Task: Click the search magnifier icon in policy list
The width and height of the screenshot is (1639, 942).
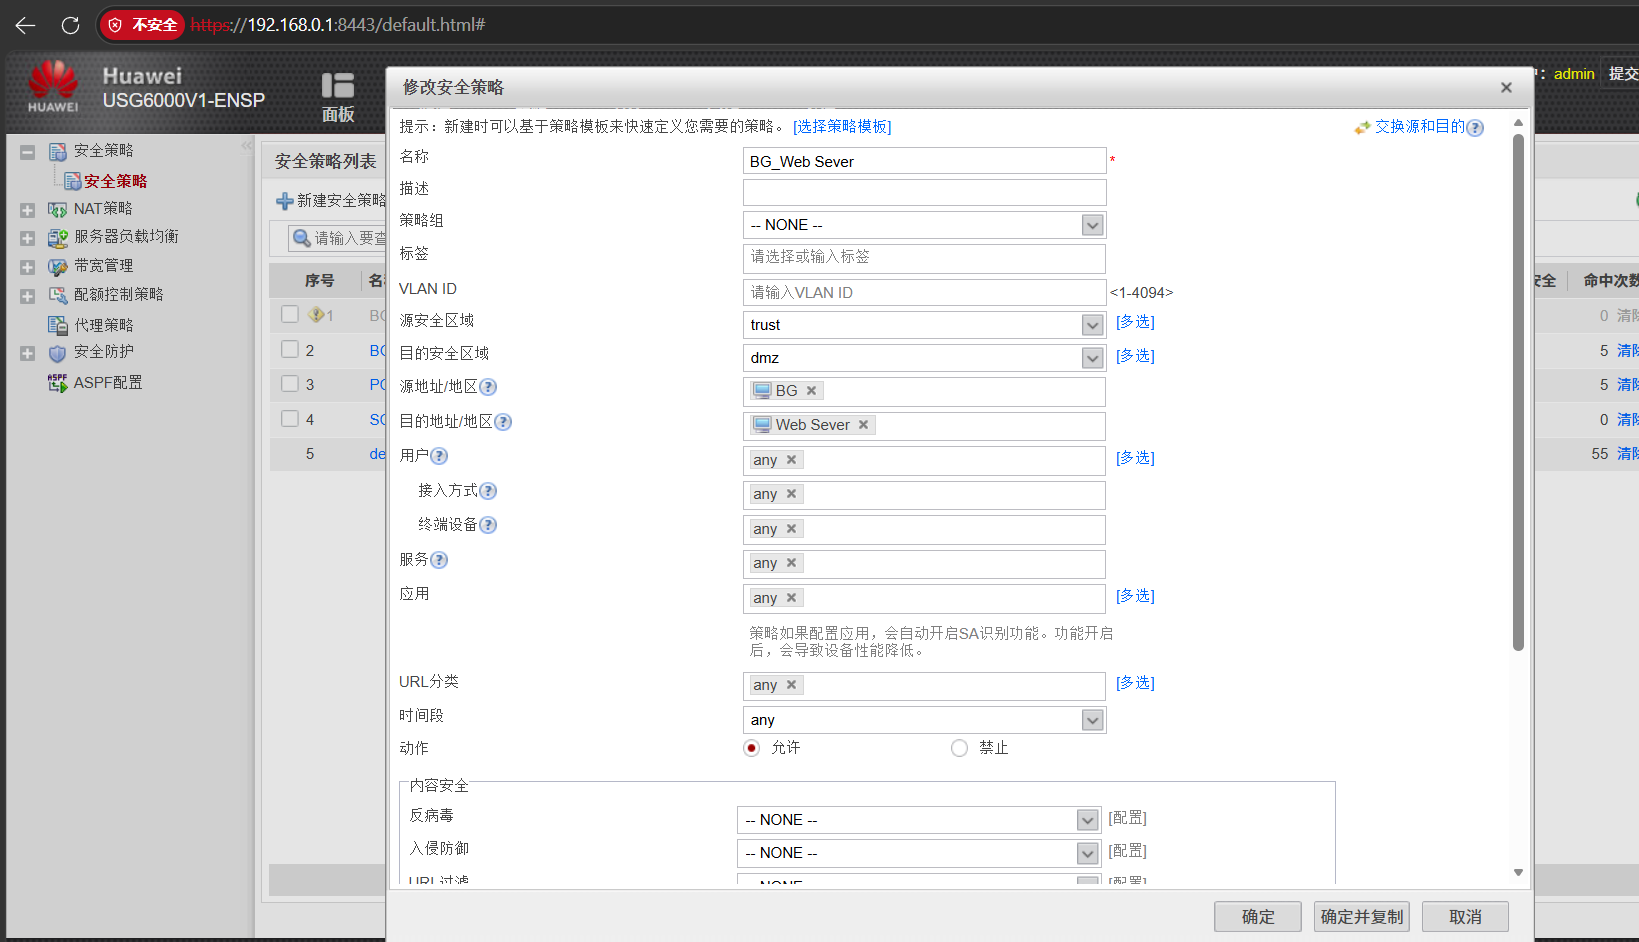Action: pos(301,238)
